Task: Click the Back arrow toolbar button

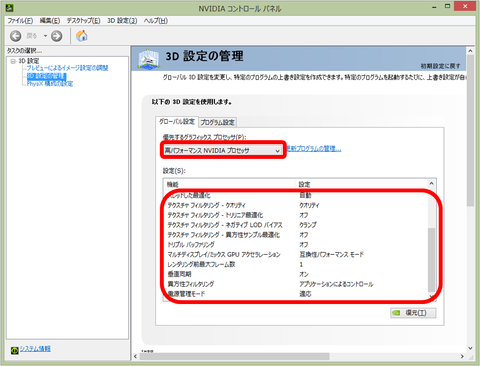Action: 16,36
